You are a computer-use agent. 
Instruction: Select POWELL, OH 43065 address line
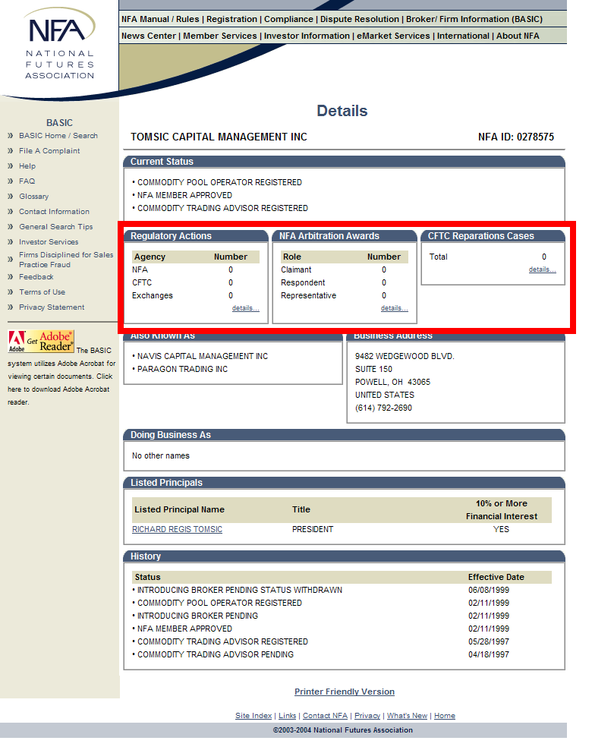coord(393,382)
